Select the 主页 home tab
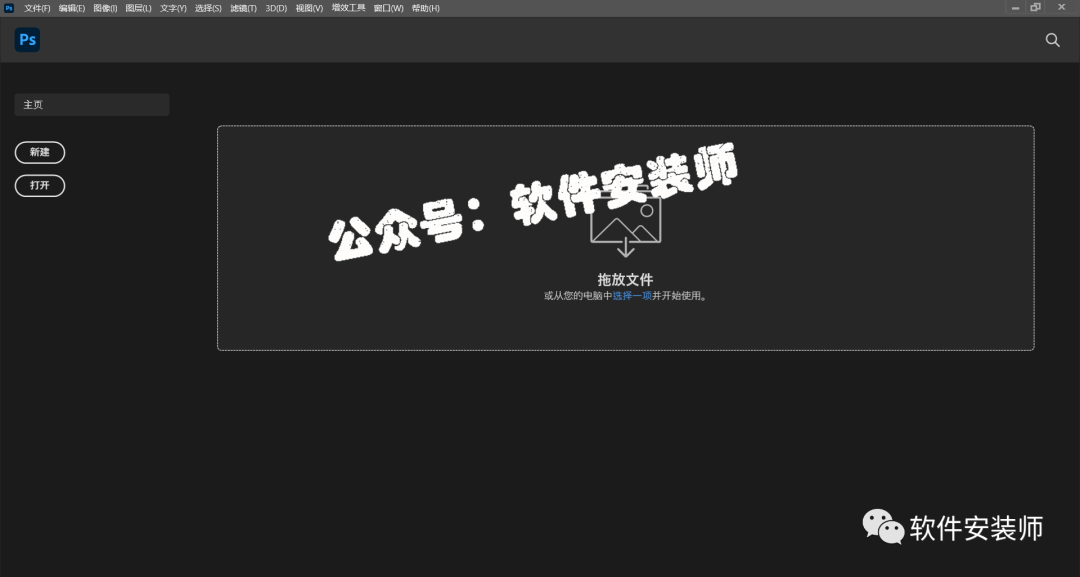 pos(92,105)
